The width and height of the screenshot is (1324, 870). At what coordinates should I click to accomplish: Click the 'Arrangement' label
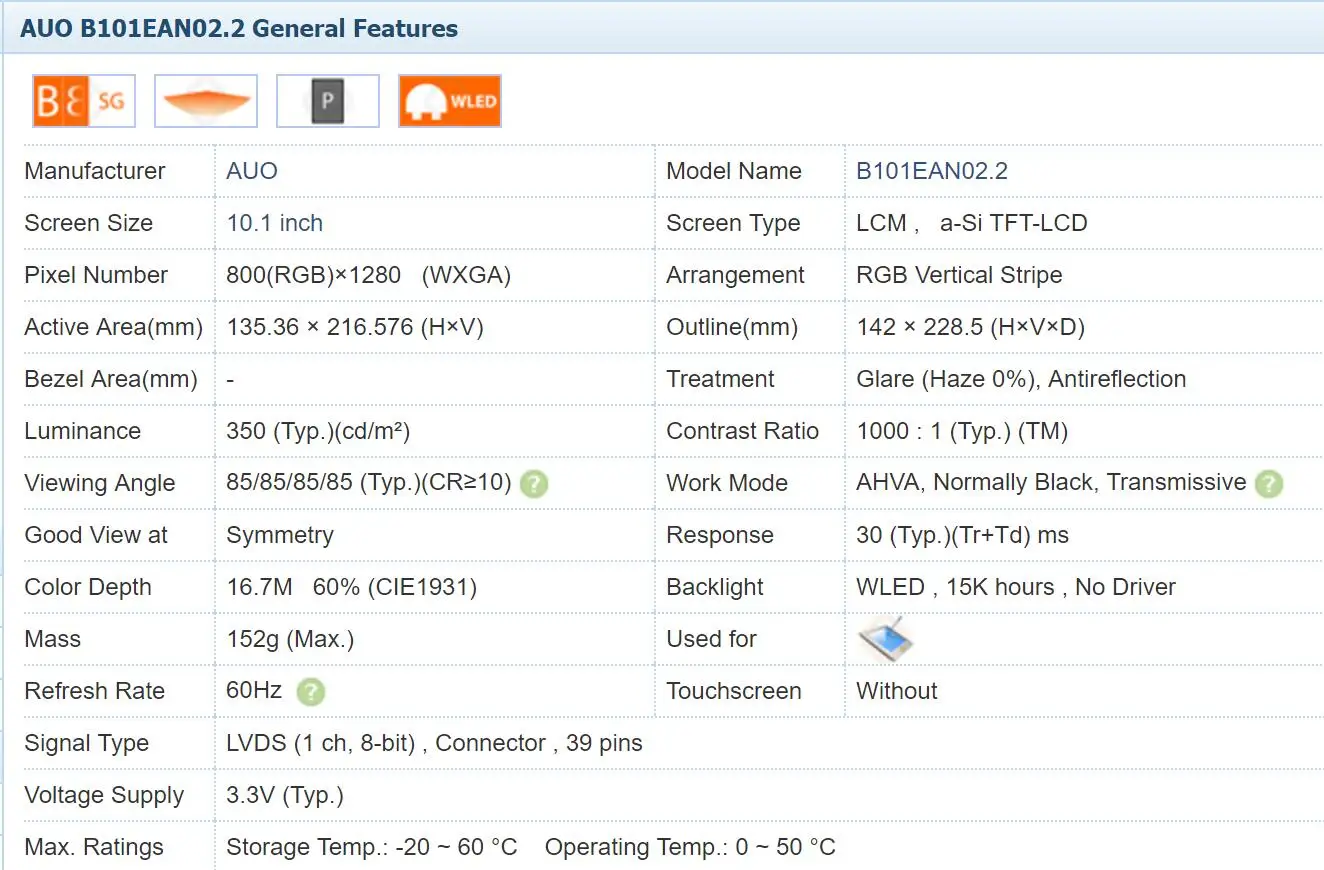(735, 275)
